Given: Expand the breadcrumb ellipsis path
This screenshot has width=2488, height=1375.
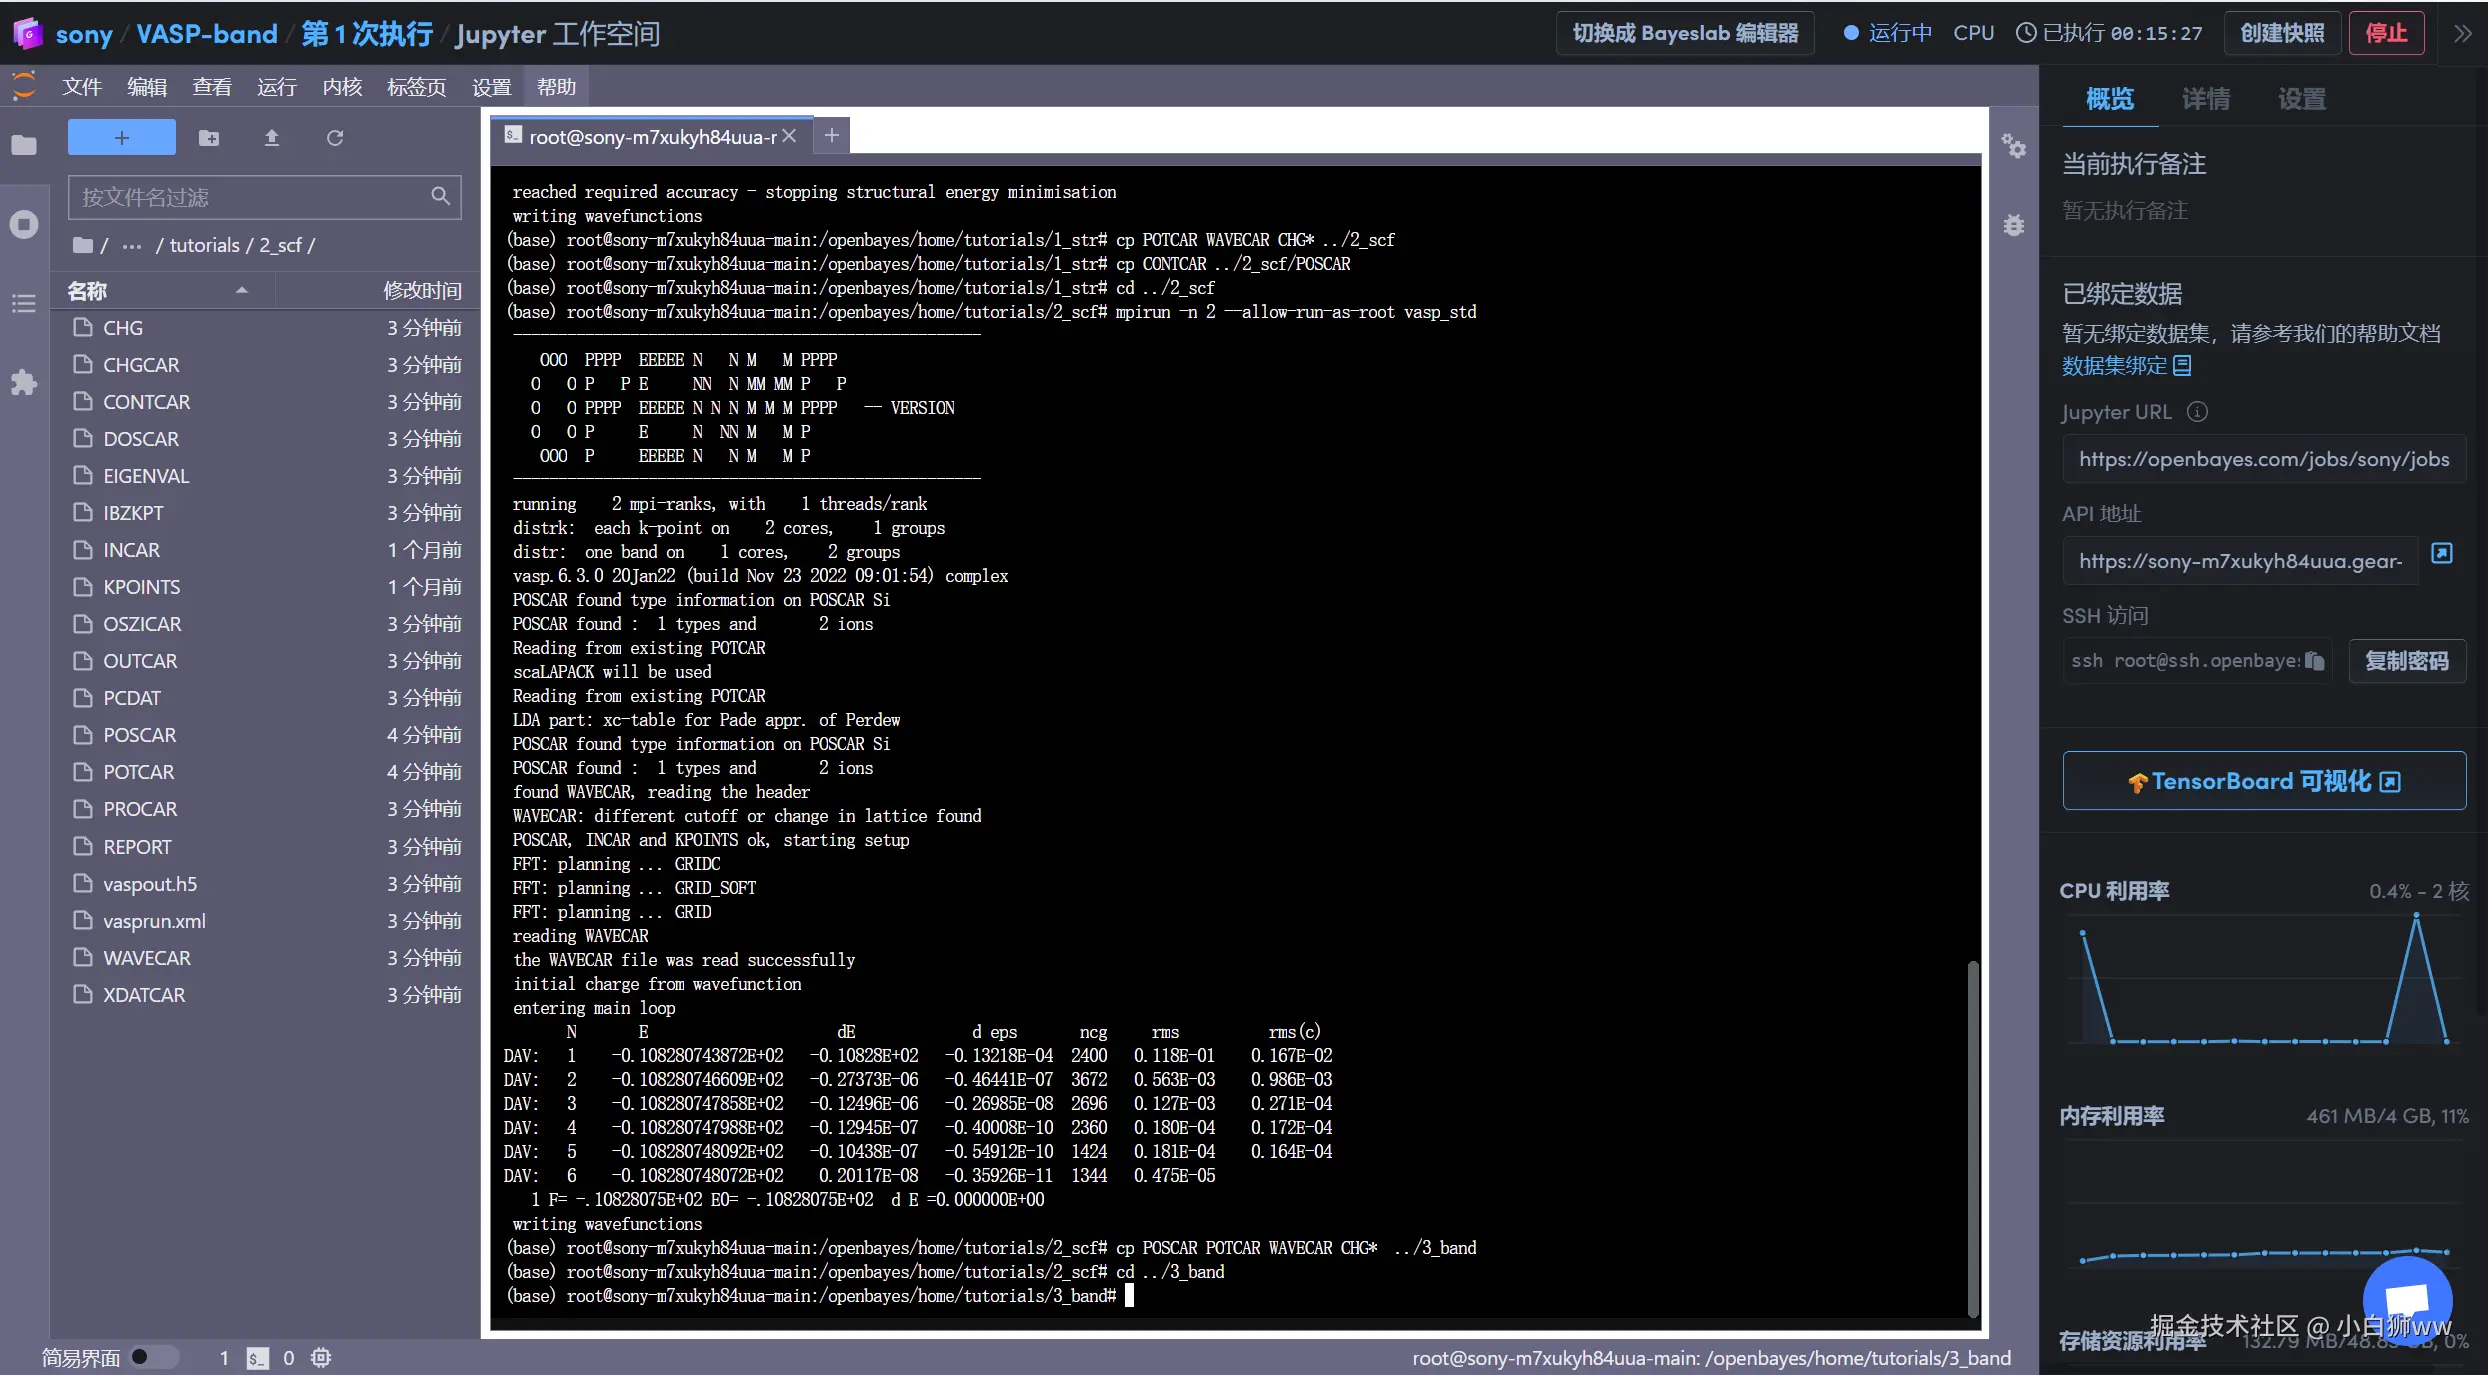Looking at the screenshot, I should (131, 246).
